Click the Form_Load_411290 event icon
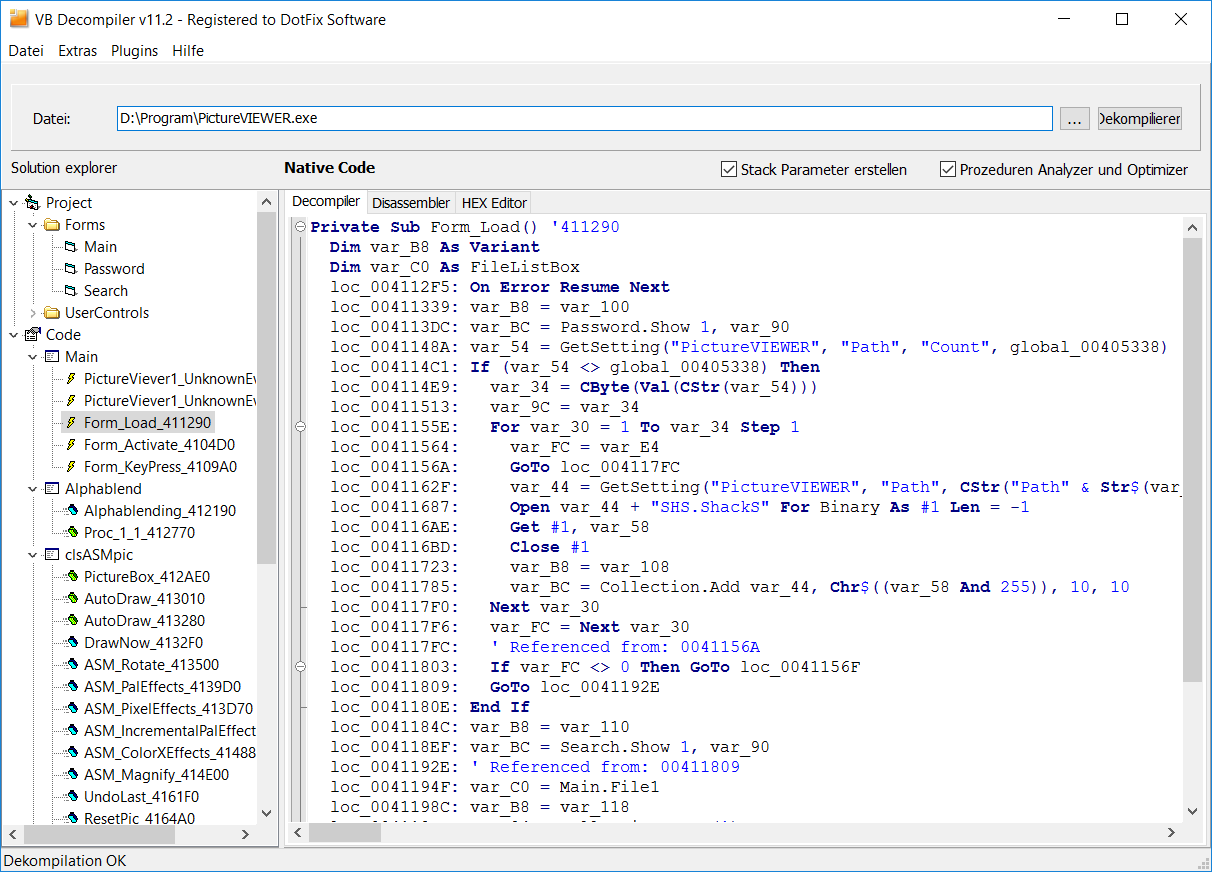 [x=70, y=423]
